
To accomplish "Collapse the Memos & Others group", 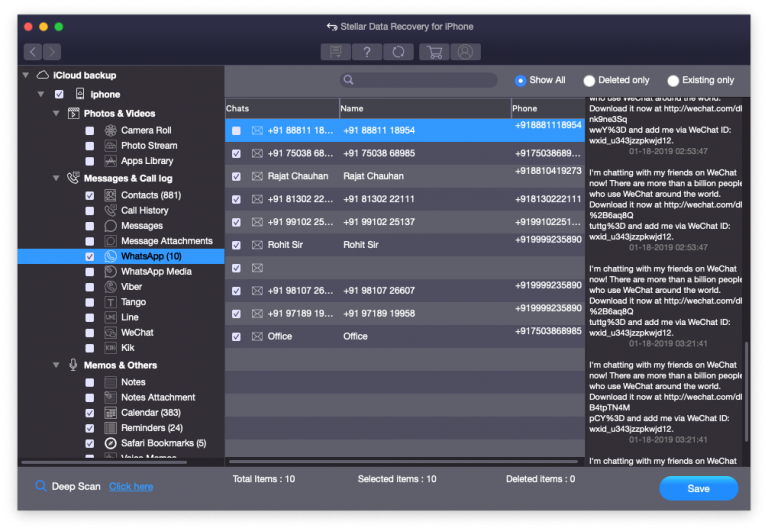I will (x=56, y=365).
